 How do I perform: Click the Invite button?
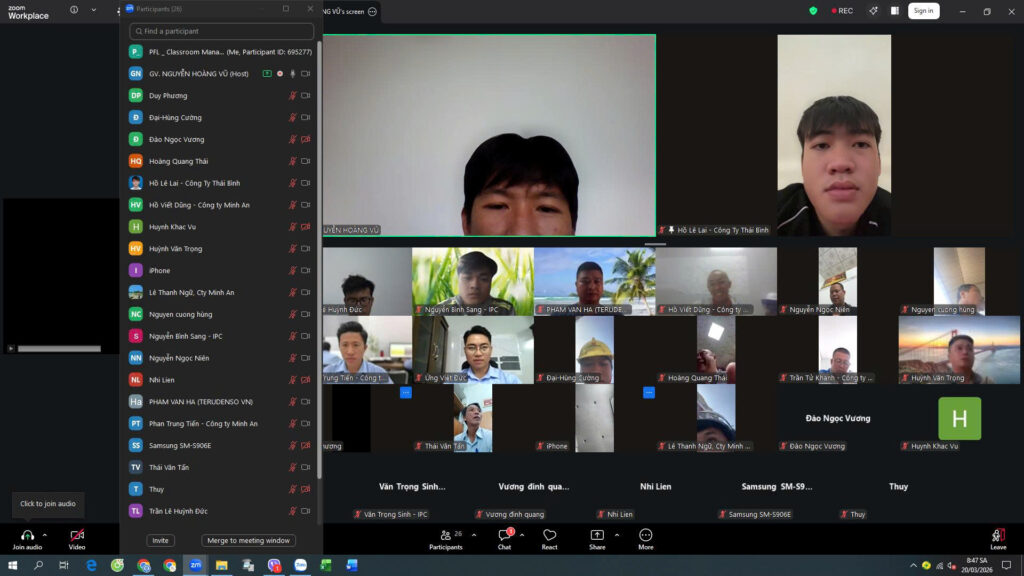[160, 541]
